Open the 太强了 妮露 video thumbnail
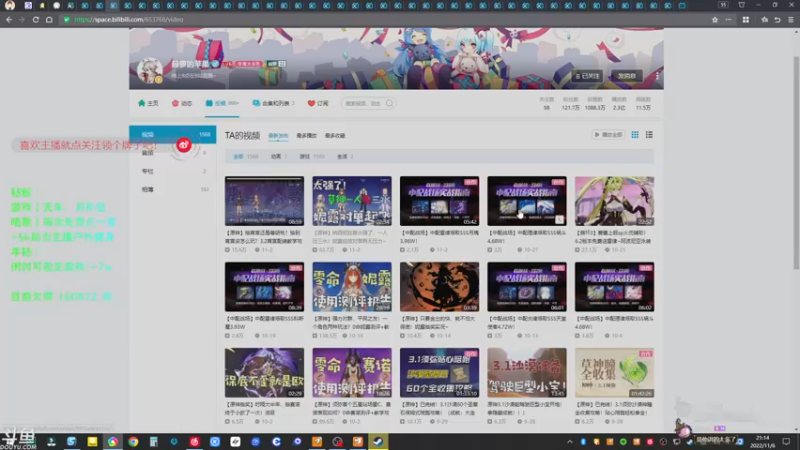 (352, 201)
